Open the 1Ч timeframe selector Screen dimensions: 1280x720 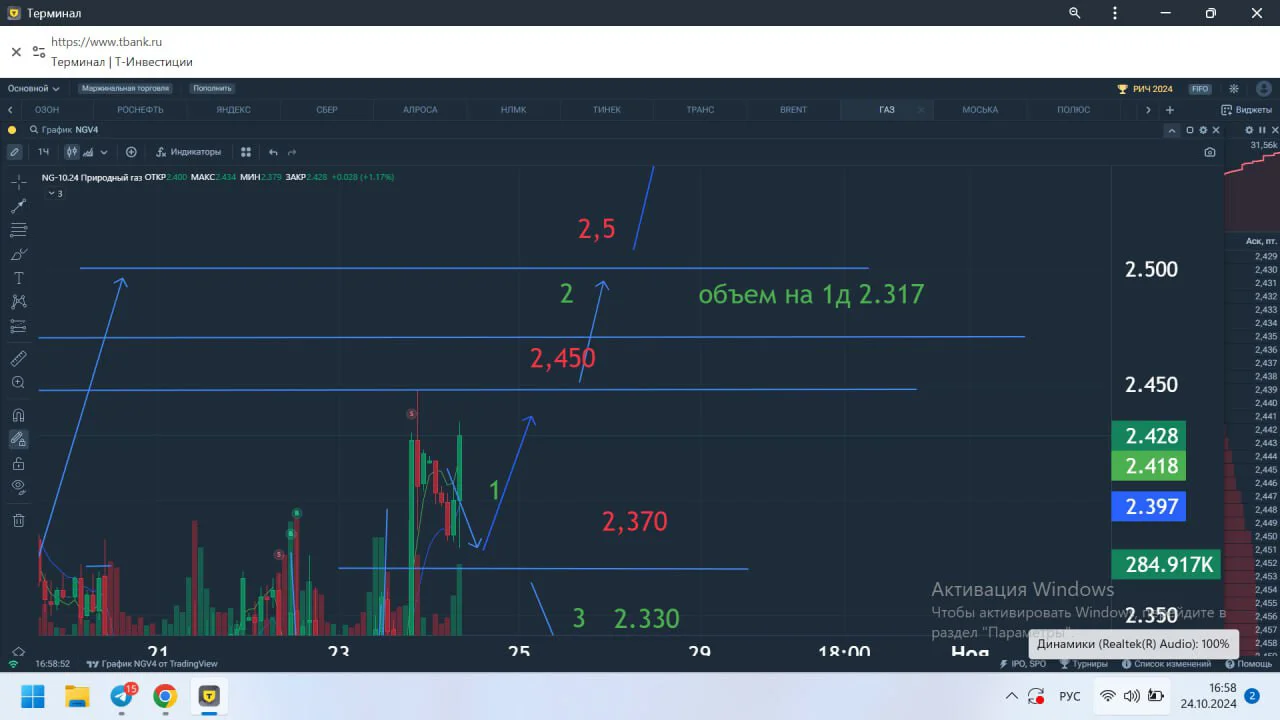click(x=43, y=152)
